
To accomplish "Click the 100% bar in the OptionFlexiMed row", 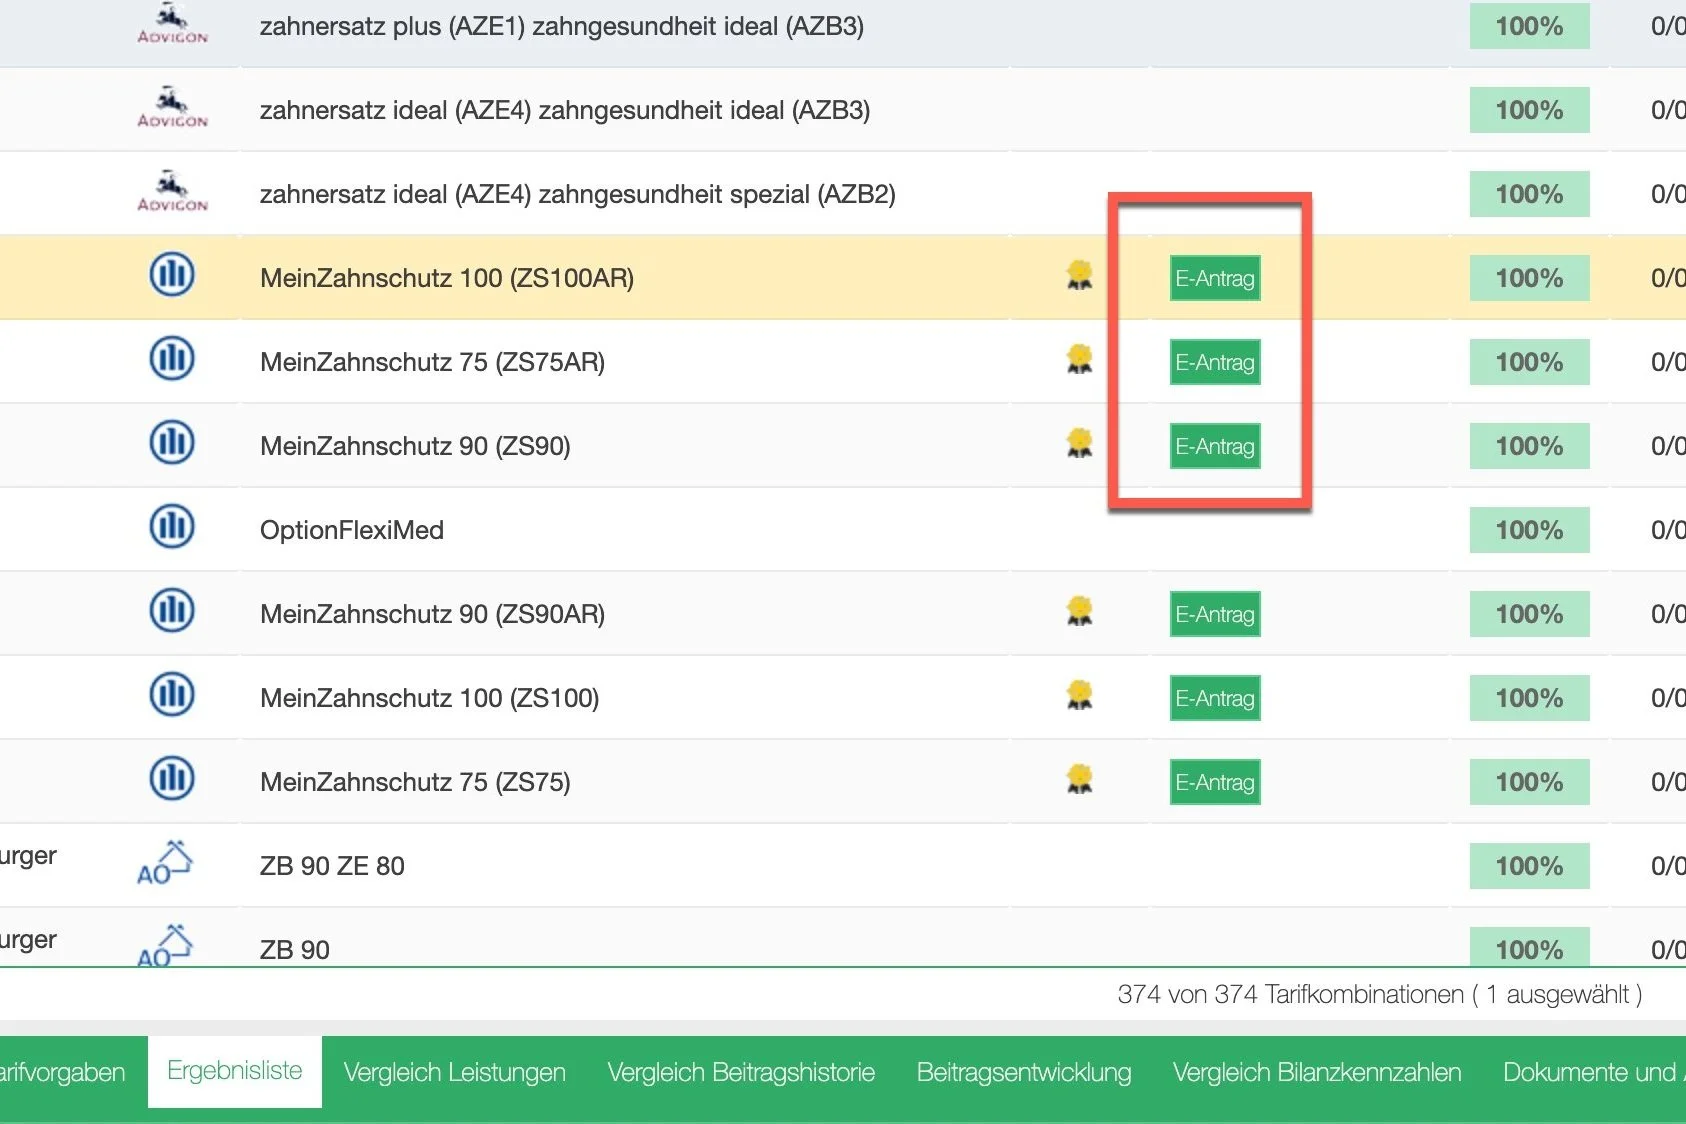I will coord(1529,530).
